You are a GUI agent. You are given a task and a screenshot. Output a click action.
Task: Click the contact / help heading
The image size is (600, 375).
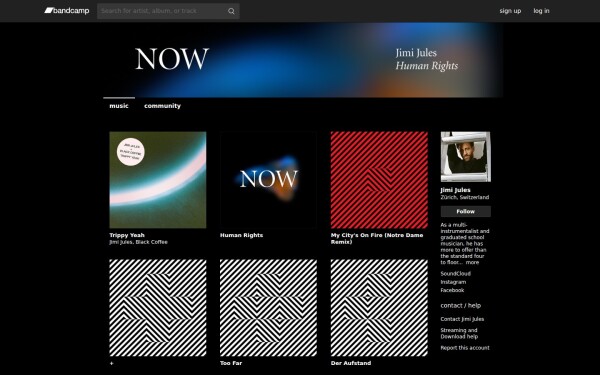[461, 305]
